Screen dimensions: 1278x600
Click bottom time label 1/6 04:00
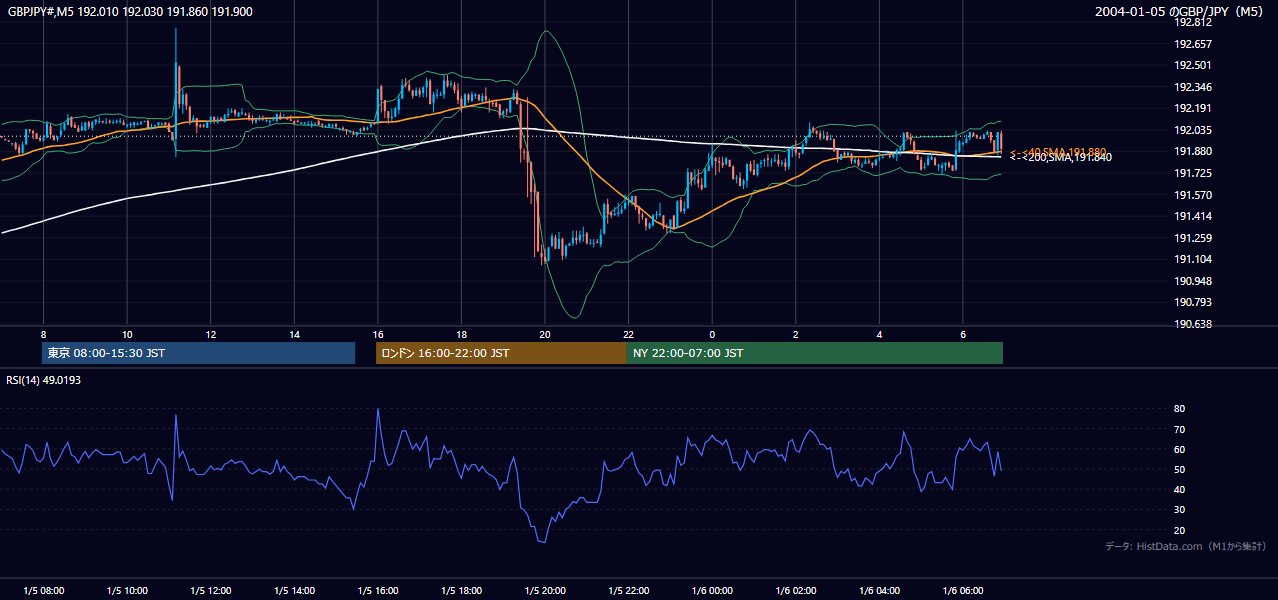[879, 590]
